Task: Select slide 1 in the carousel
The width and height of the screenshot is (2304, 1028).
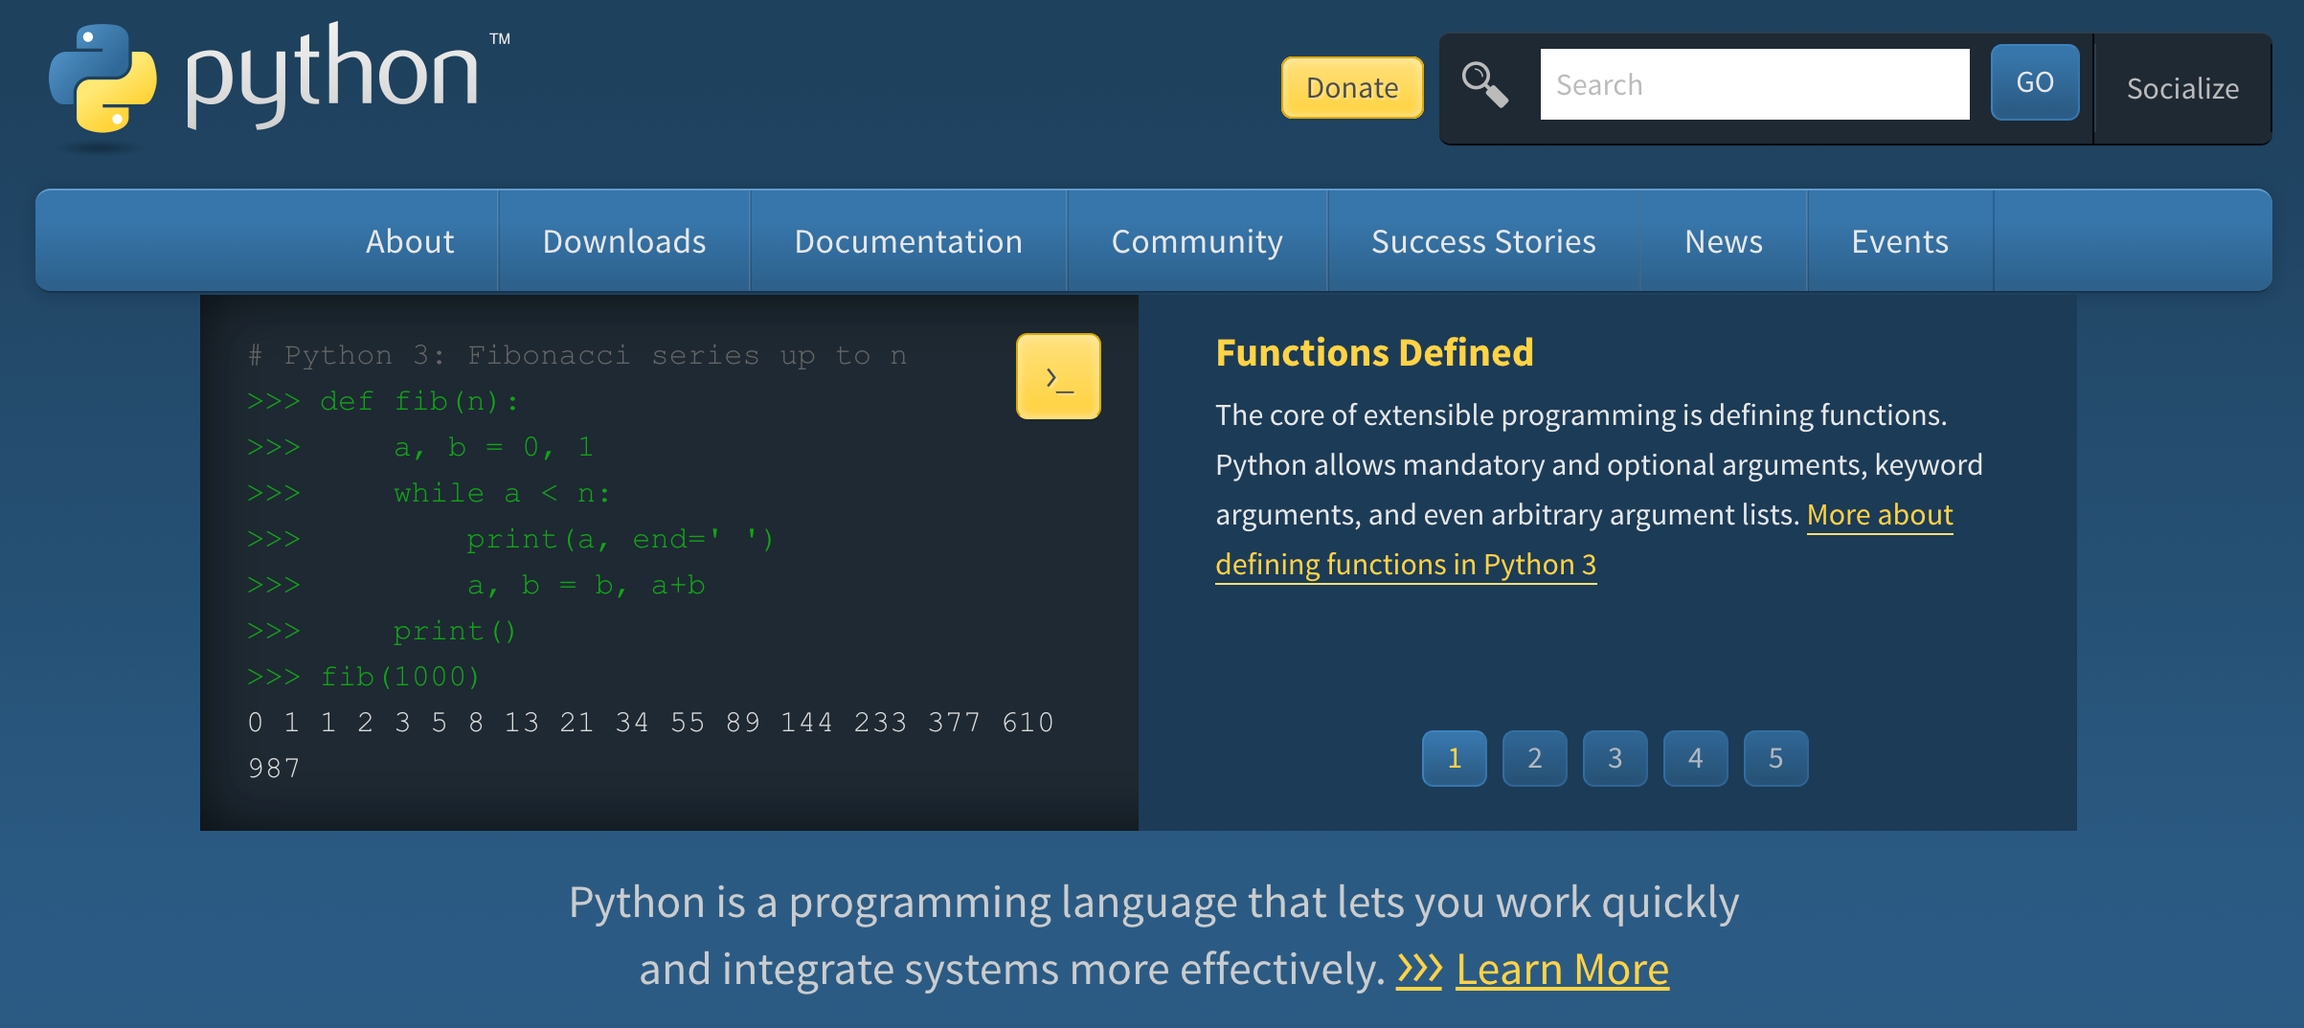Action: point(1454,758)
